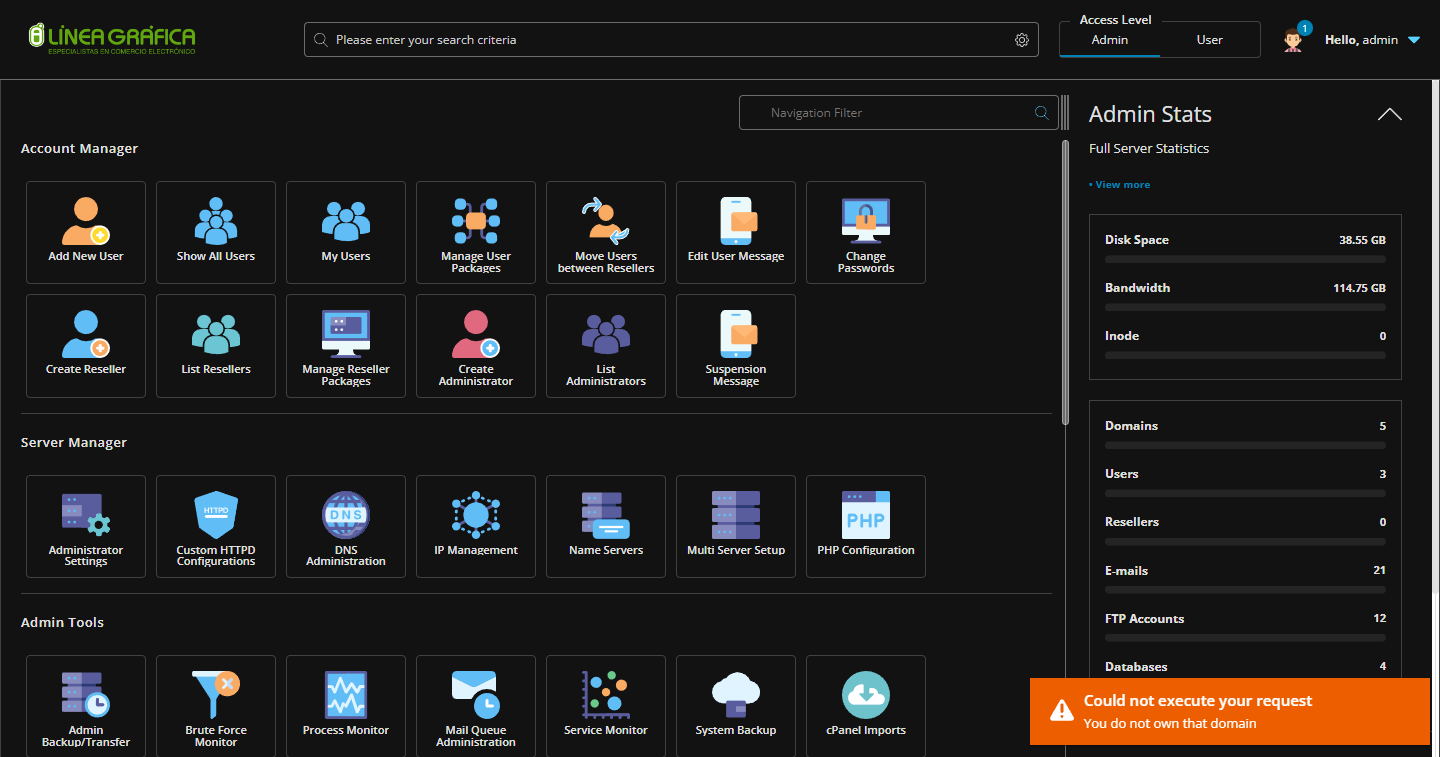The image size is (1440, 757).
Task: Open the Add New User icon
Action: pyautogui.click(x=86, y=231)
